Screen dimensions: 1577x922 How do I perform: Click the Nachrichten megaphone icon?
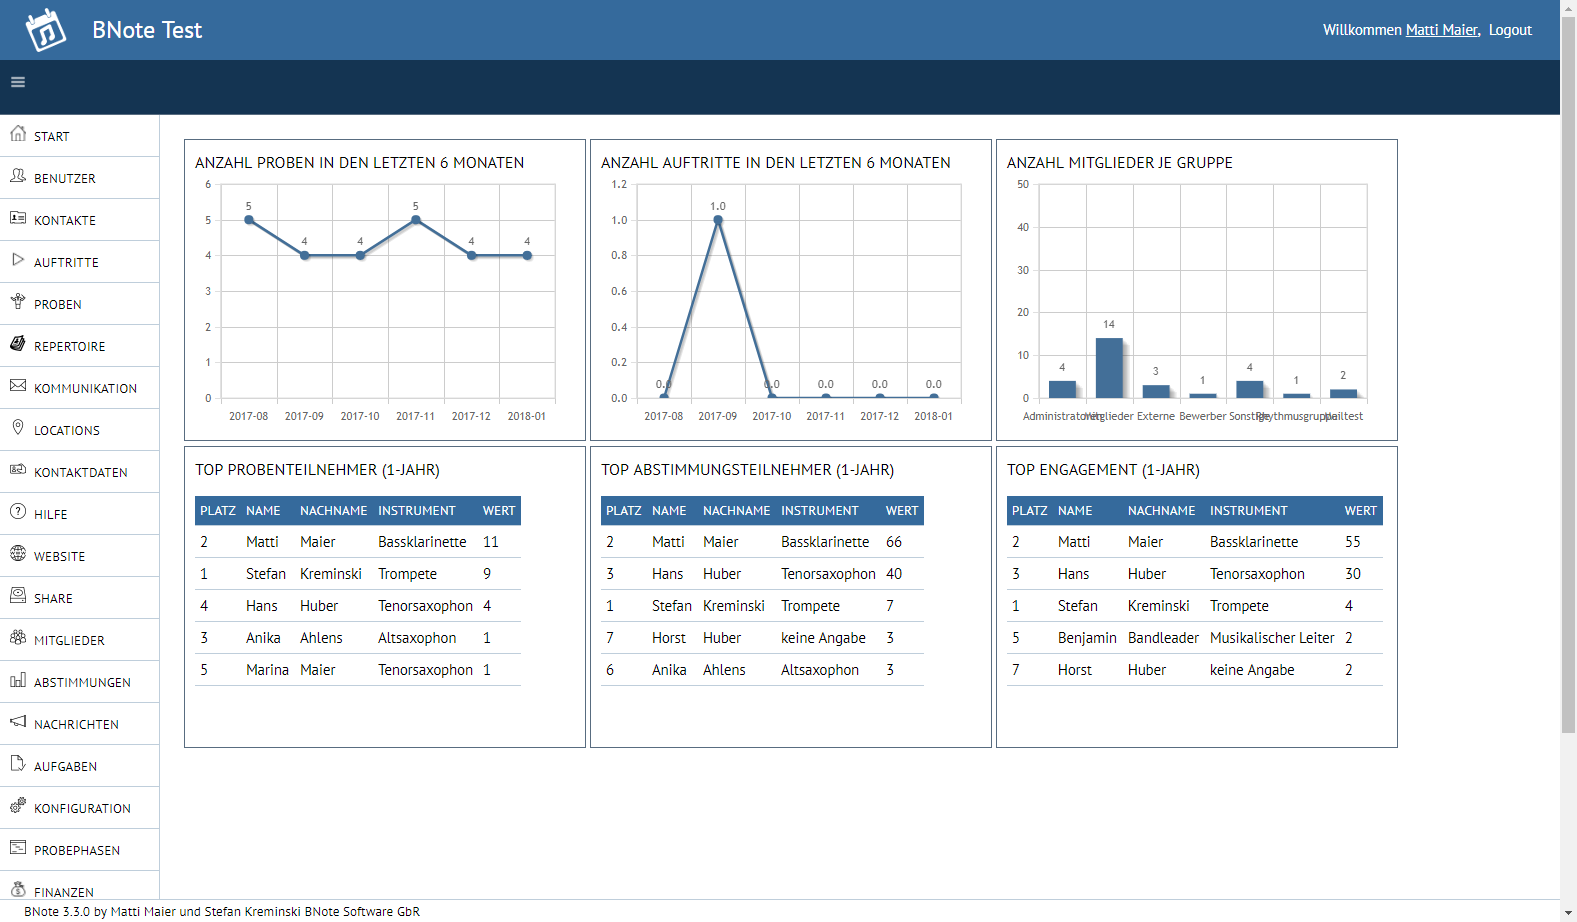(18, 721)
